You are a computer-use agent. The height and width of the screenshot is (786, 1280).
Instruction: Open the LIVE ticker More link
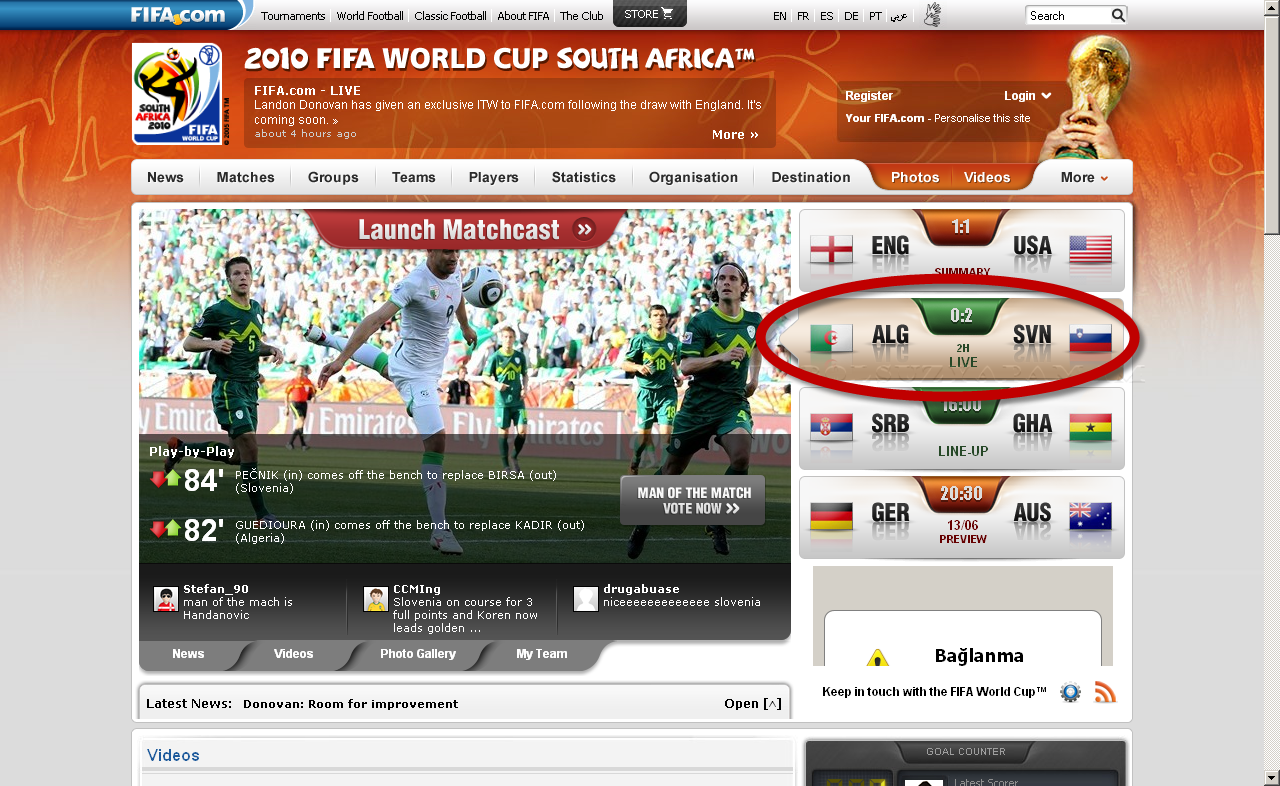click(x=735, y=135)
